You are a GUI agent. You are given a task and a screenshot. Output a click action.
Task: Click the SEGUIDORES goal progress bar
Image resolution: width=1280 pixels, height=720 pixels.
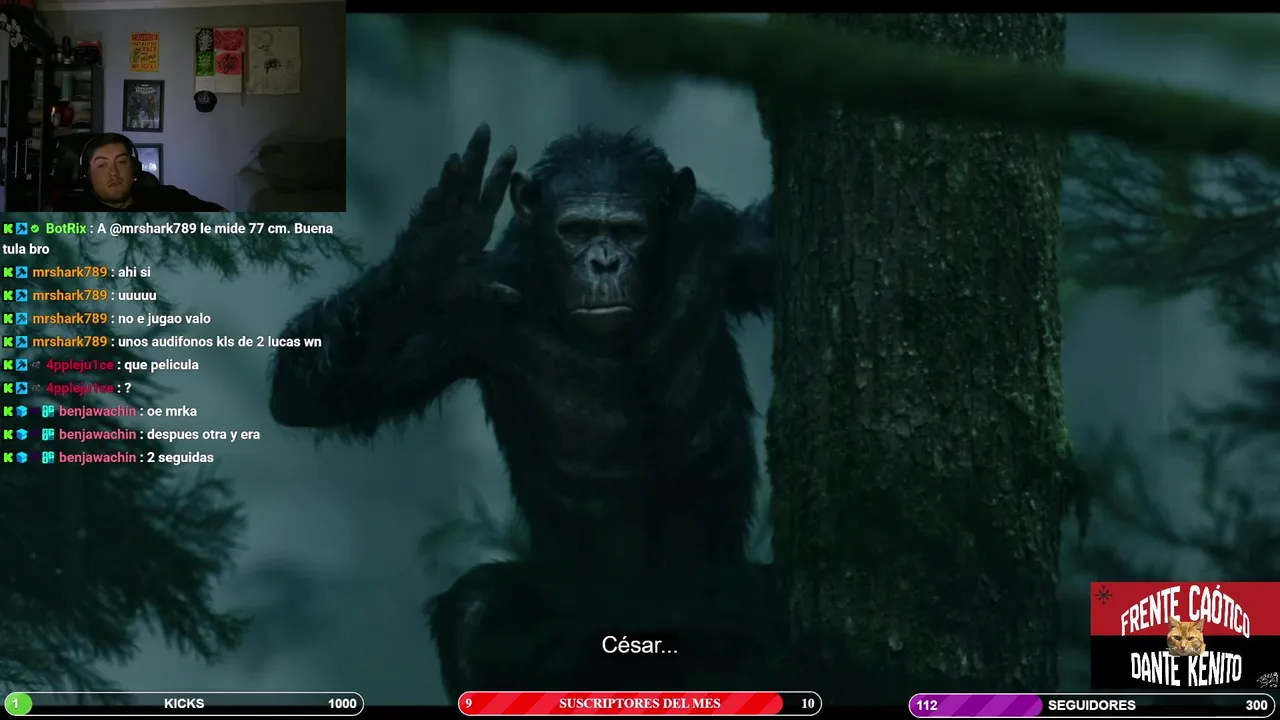click(x=1094, y=705)
